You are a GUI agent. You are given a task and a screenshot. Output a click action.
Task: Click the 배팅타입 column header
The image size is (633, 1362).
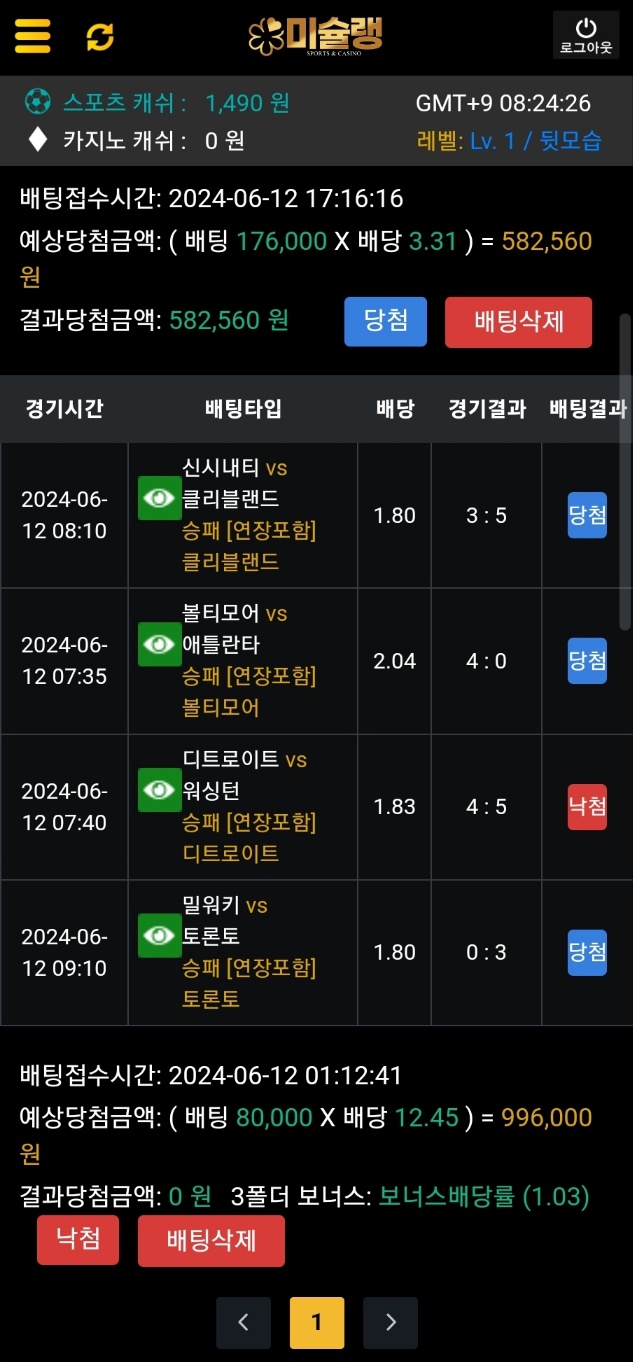243,408
